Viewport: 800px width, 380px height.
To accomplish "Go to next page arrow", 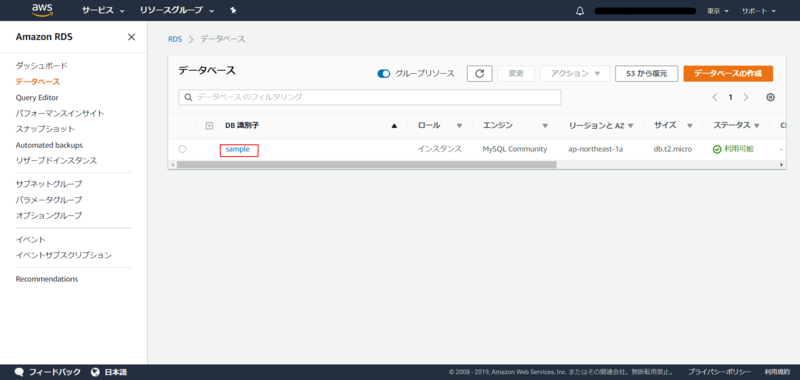I will tap(746, 97).
